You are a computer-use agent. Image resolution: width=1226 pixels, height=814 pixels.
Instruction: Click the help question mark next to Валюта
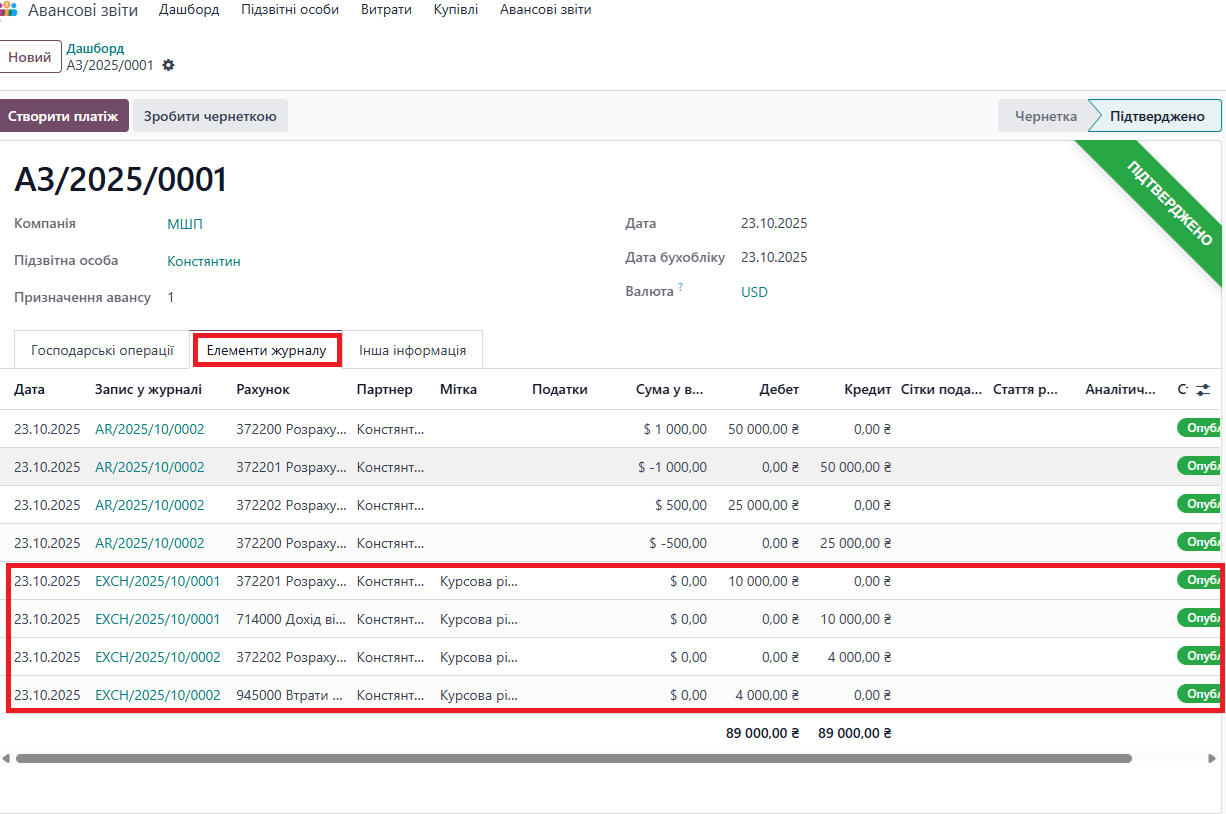(681, 288)
